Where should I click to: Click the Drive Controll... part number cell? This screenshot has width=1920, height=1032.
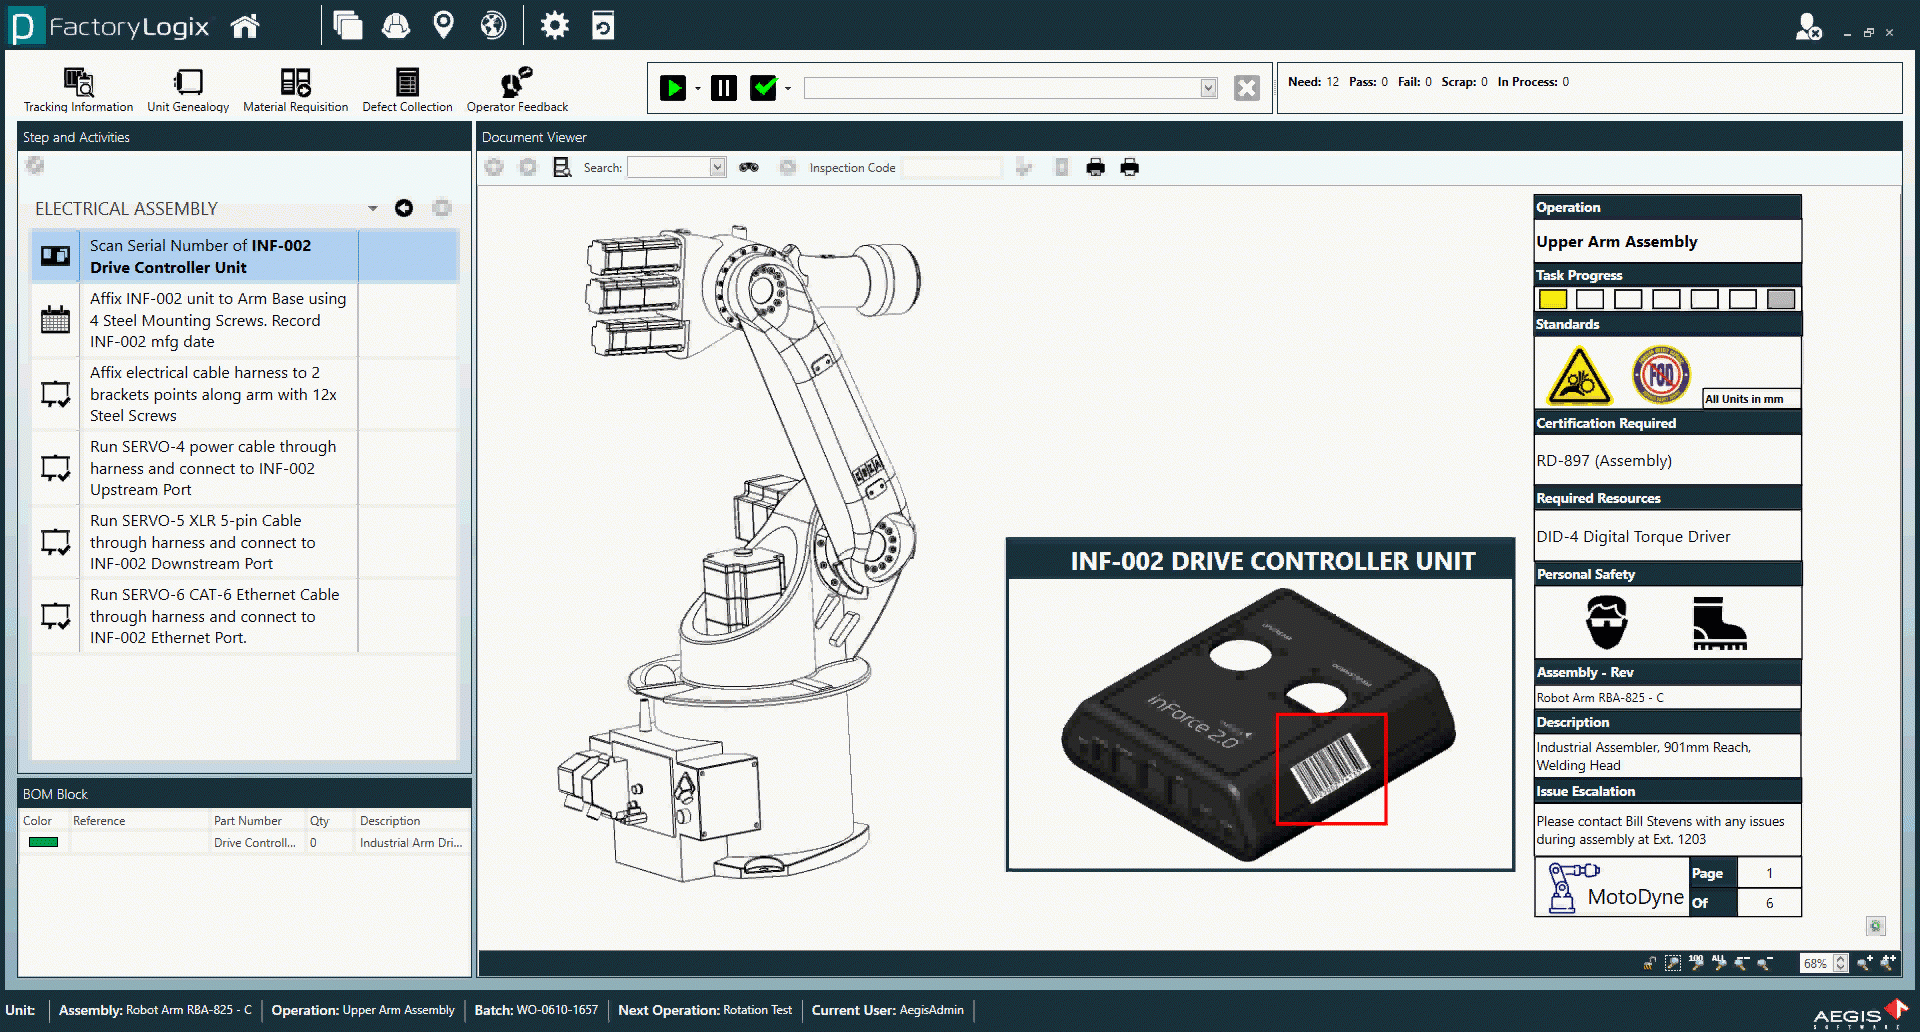[x=255, y=843]
